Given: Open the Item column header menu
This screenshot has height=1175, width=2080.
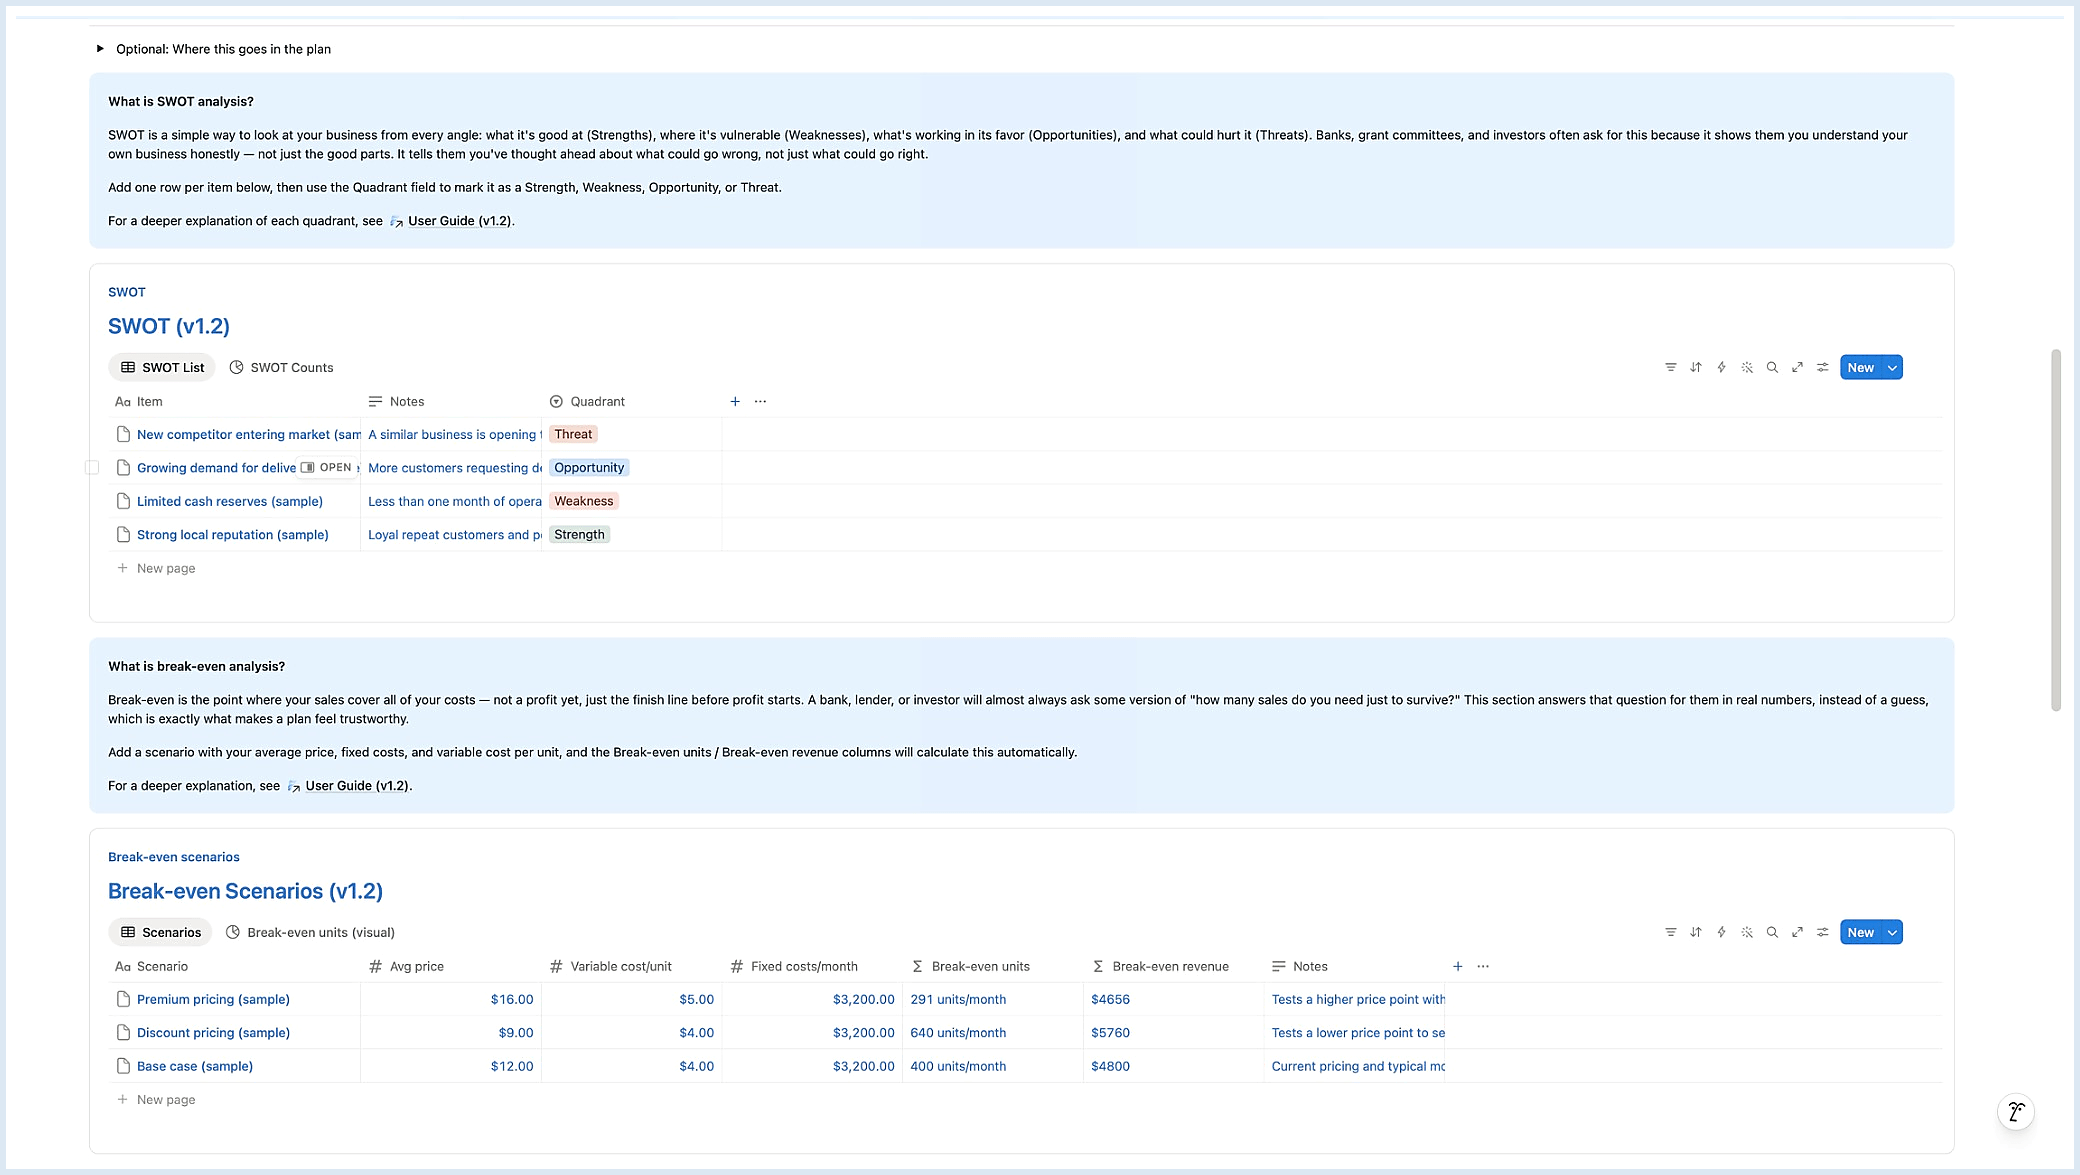Looking at the screenshot, I should tap(234, 402).
